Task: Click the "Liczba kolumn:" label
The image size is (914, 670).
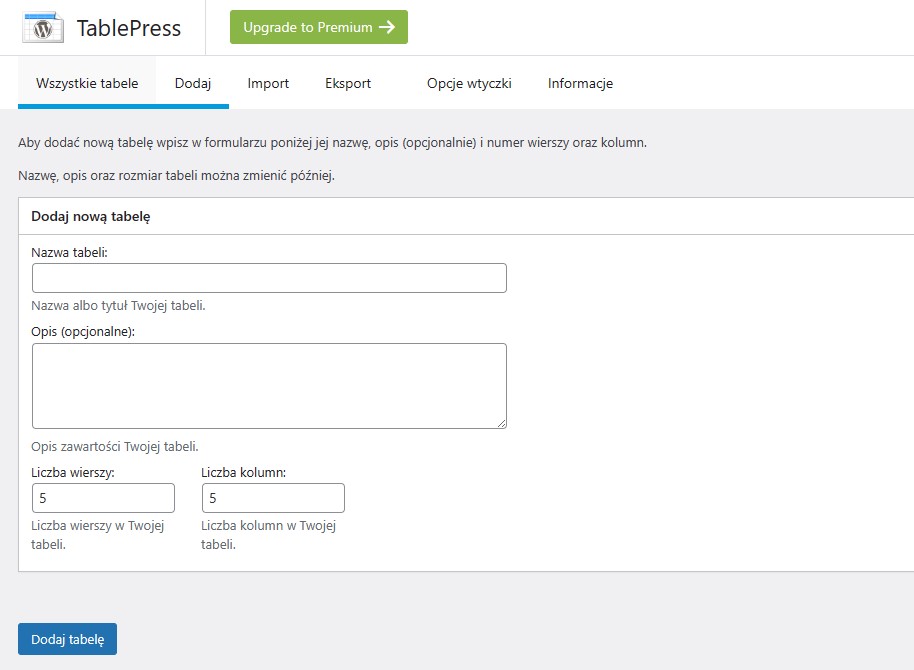Action: (x=243, y=472)
